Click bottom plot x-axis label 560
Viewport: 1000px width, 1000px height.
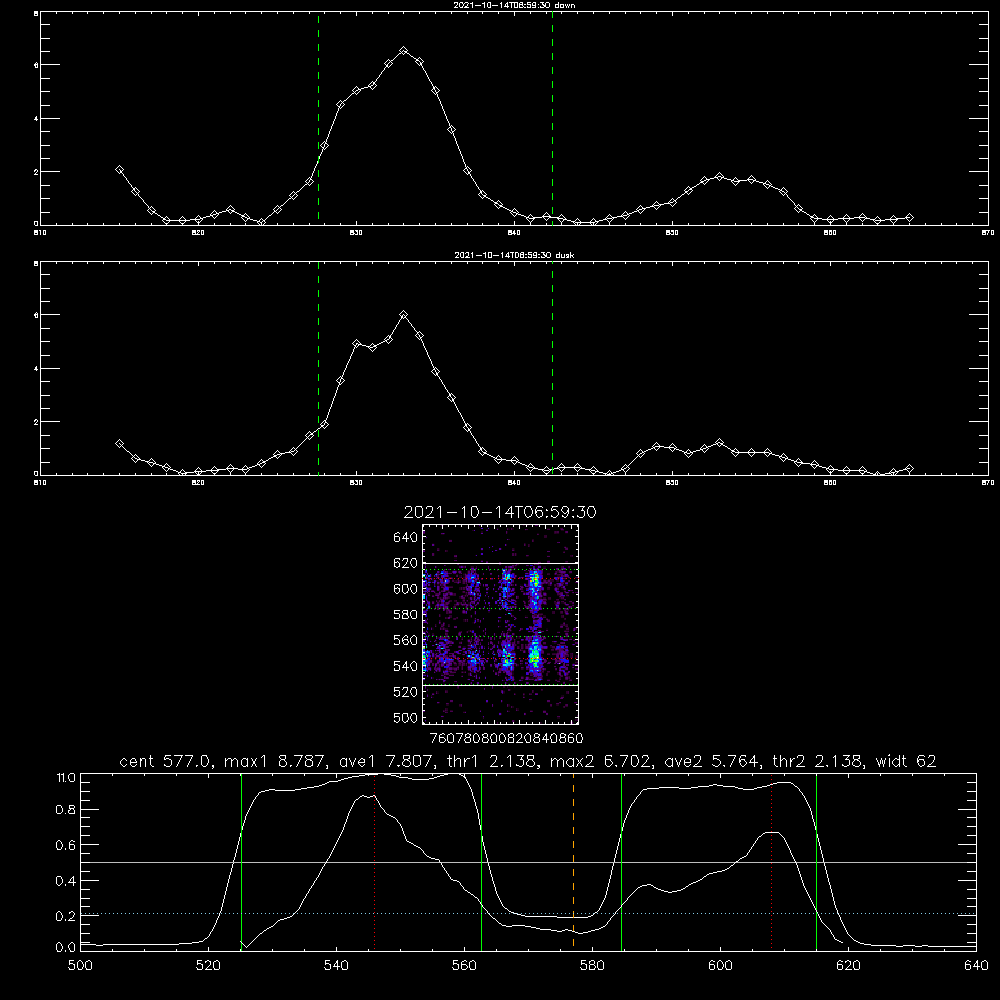tap(464, 966)
